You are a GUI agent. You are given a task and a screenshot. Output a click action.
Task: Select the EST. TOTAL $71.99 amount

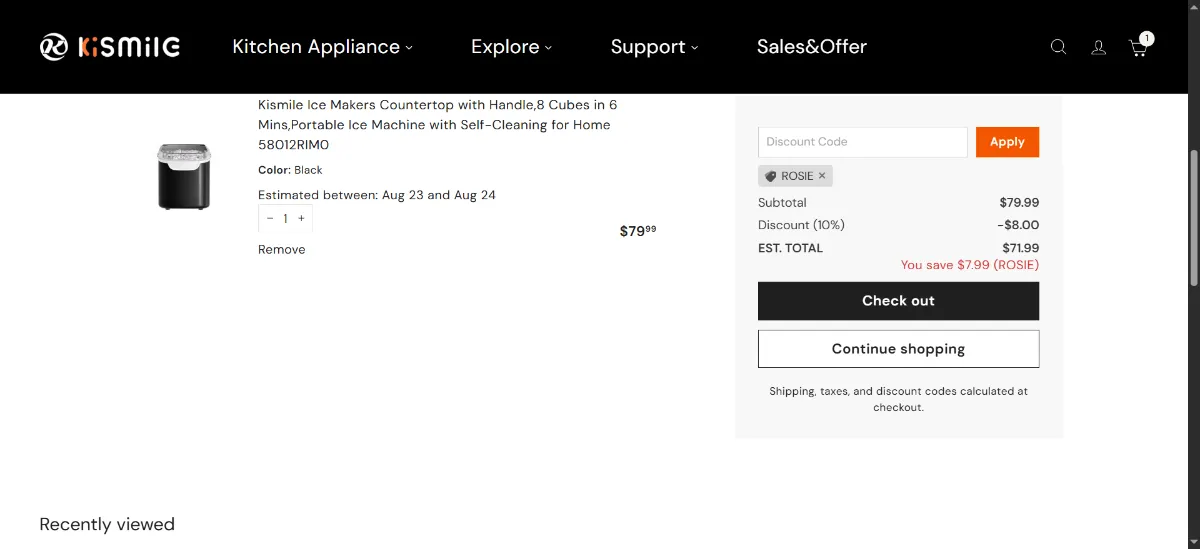click(1020, 248)
